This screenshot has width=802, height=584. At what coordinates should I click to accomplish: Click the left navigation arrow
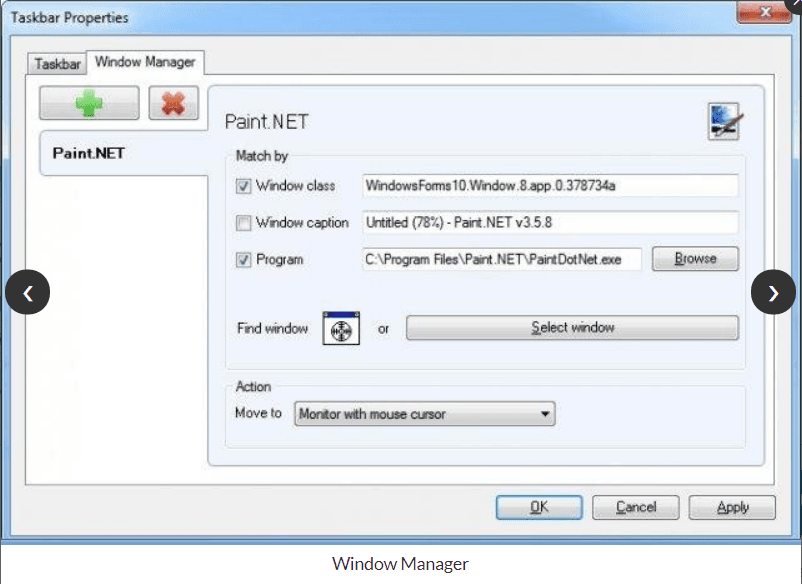point(28,292)
